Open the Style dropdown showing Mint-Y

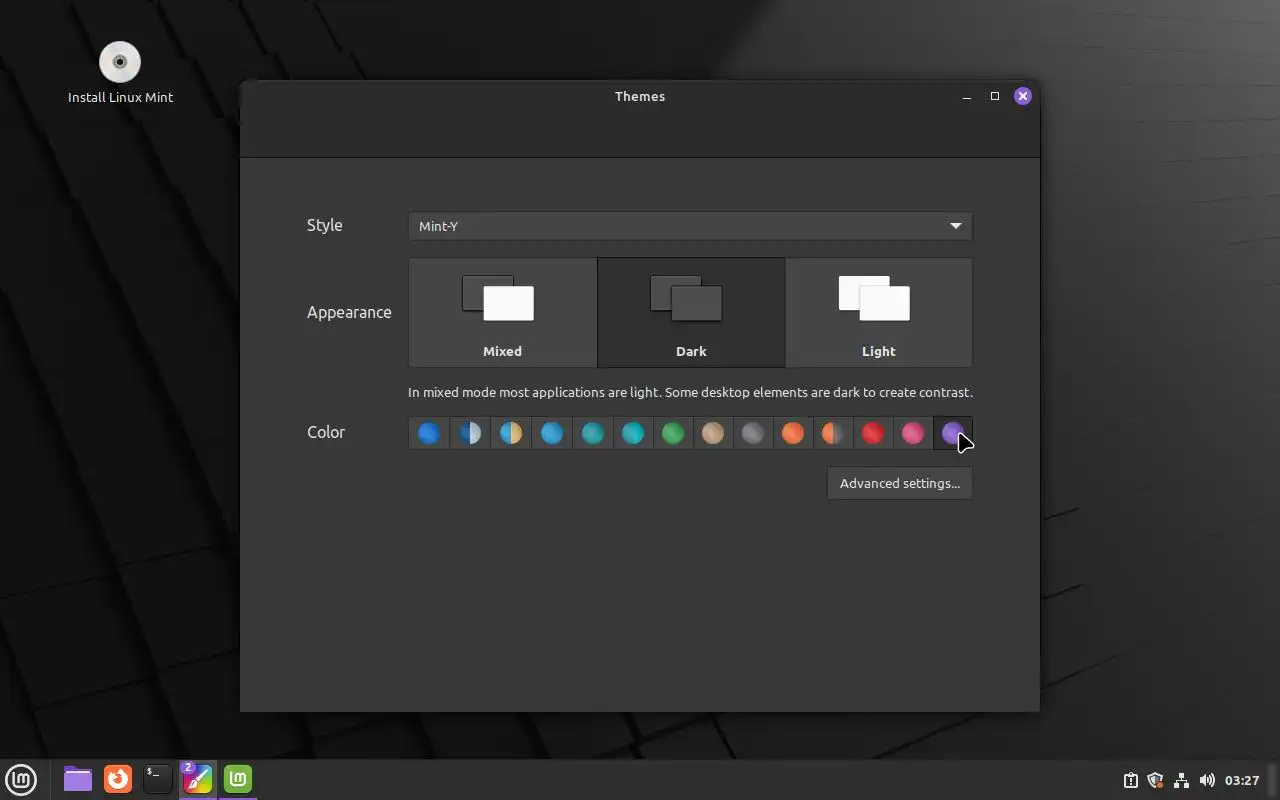(x=690, y=226)
